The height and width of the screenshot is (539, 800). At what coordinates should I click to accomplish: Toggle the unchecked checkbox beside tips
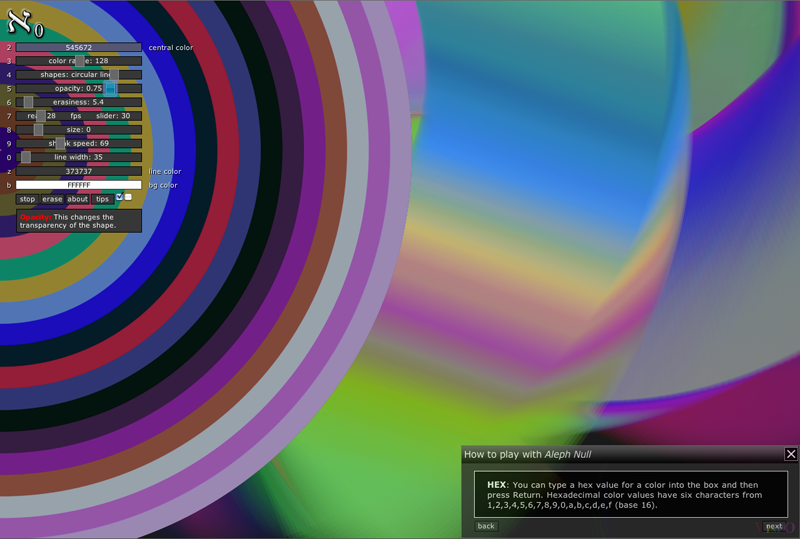[x=128, y=197]
